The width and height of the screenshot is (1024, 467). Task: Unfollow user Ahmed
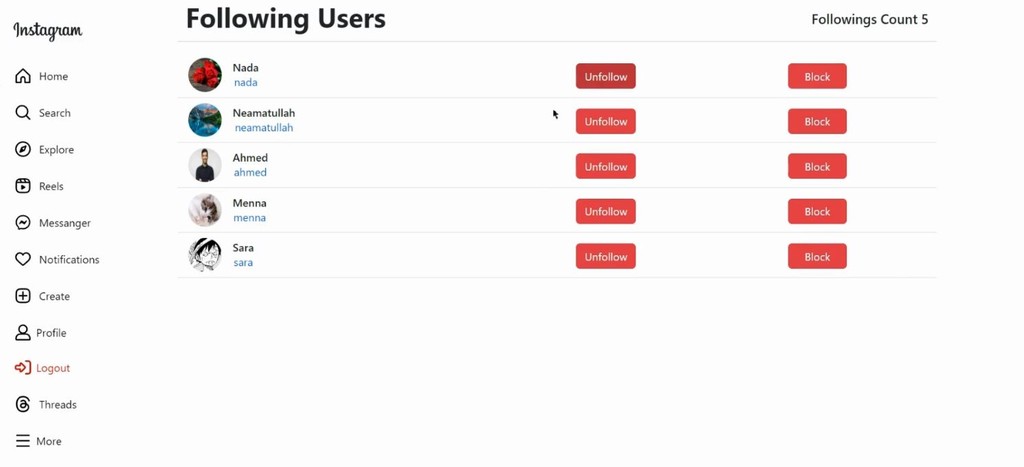[x=605, y=167]
